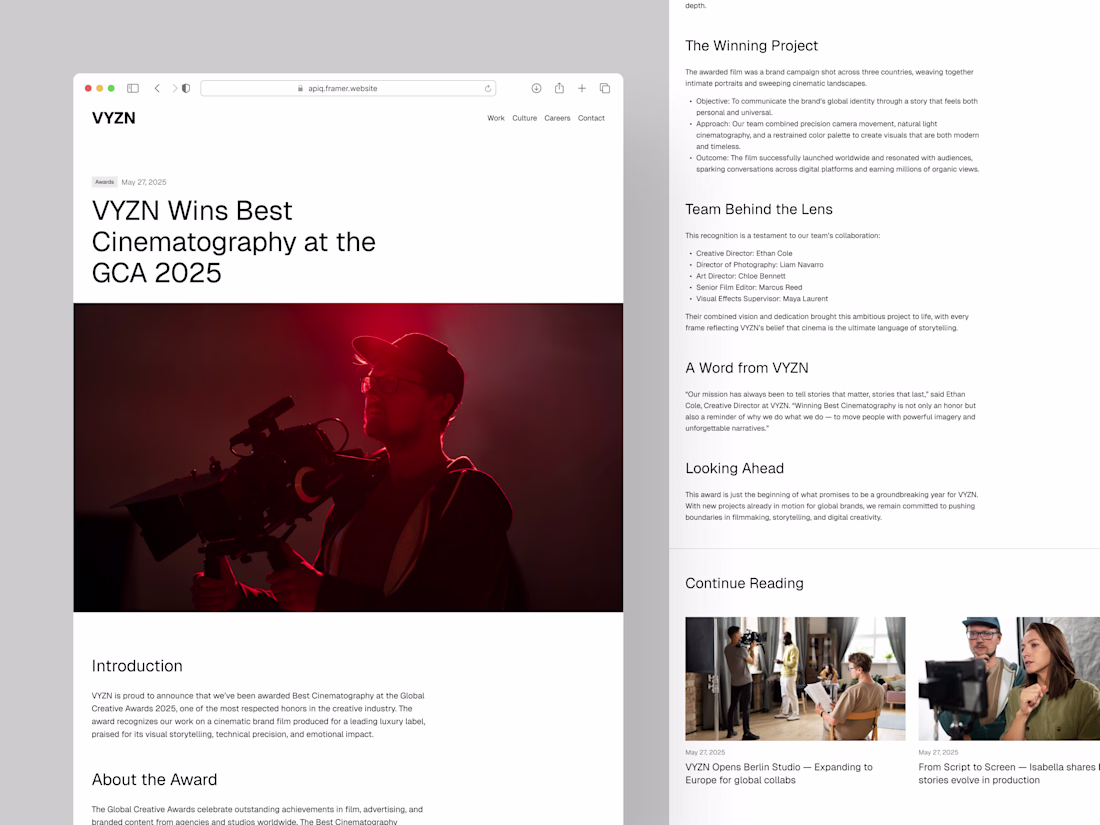Viewport: 1100px width, 825px height.
Task: Open the Berlin Studio article thumbnail
Action: pos(795,678)
